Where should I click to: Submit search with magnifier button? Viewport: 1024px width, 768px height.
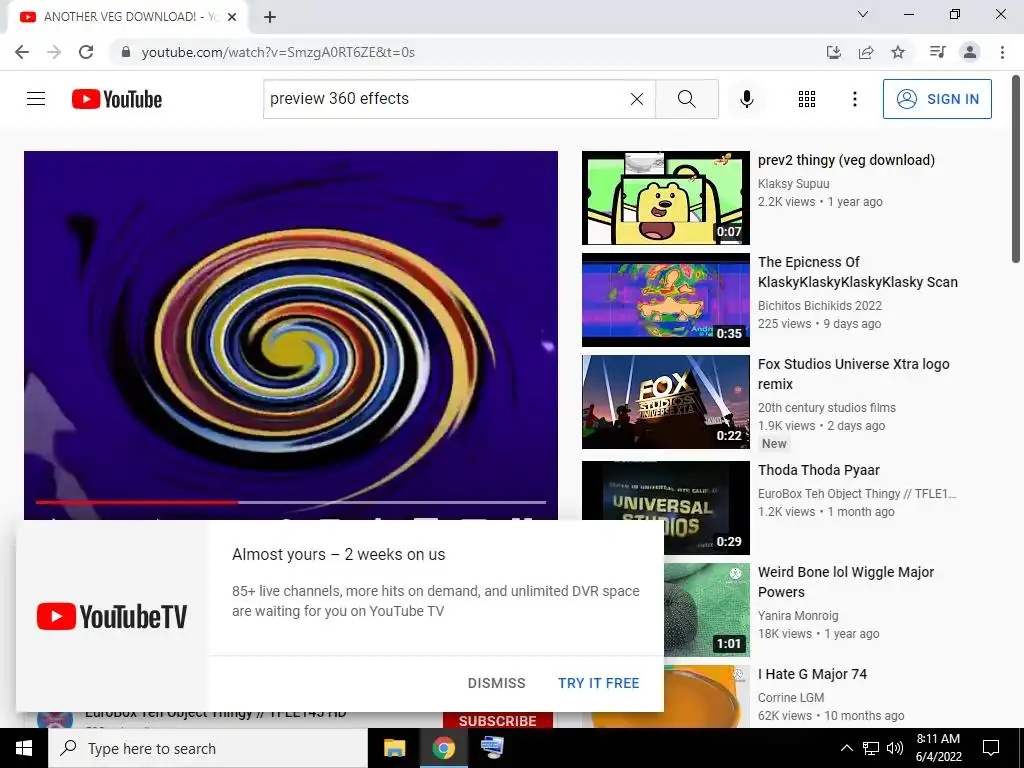tap(686, 99)
